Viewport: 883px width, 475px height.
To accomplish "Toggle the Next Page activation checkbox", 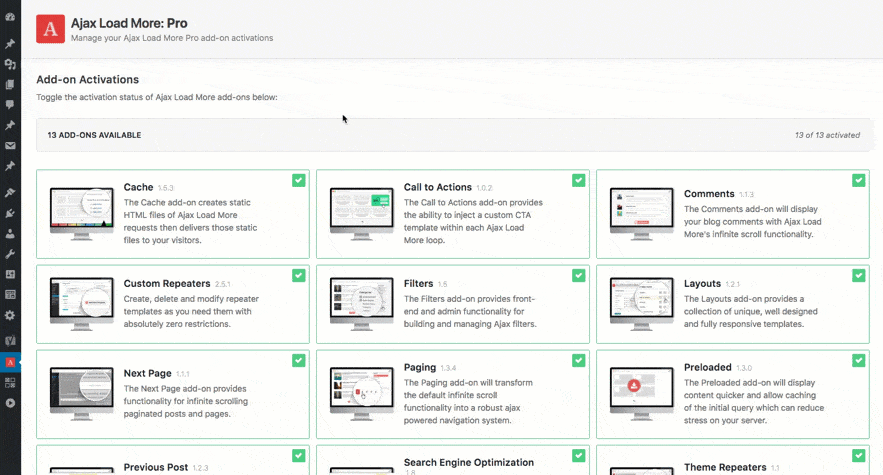I will tap(299, 361).
